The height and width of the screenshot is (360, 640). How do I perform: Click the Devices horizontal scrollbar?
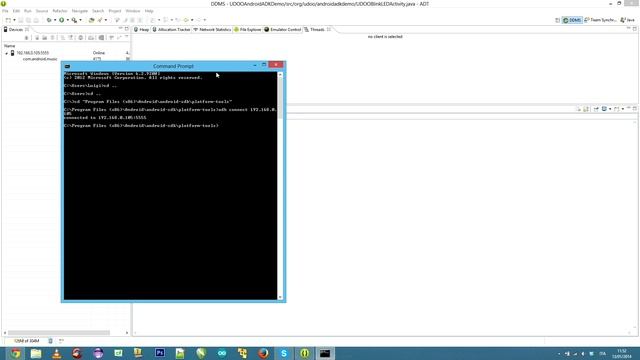click(58, 333)
